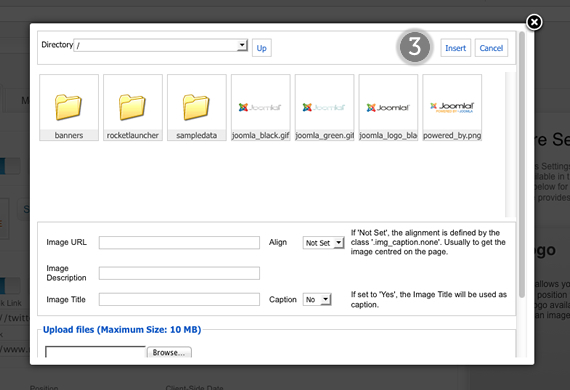This screenshot has width=570, height=390.
Task: Choose the joomla_logo_black image
Action: [388, 108]
